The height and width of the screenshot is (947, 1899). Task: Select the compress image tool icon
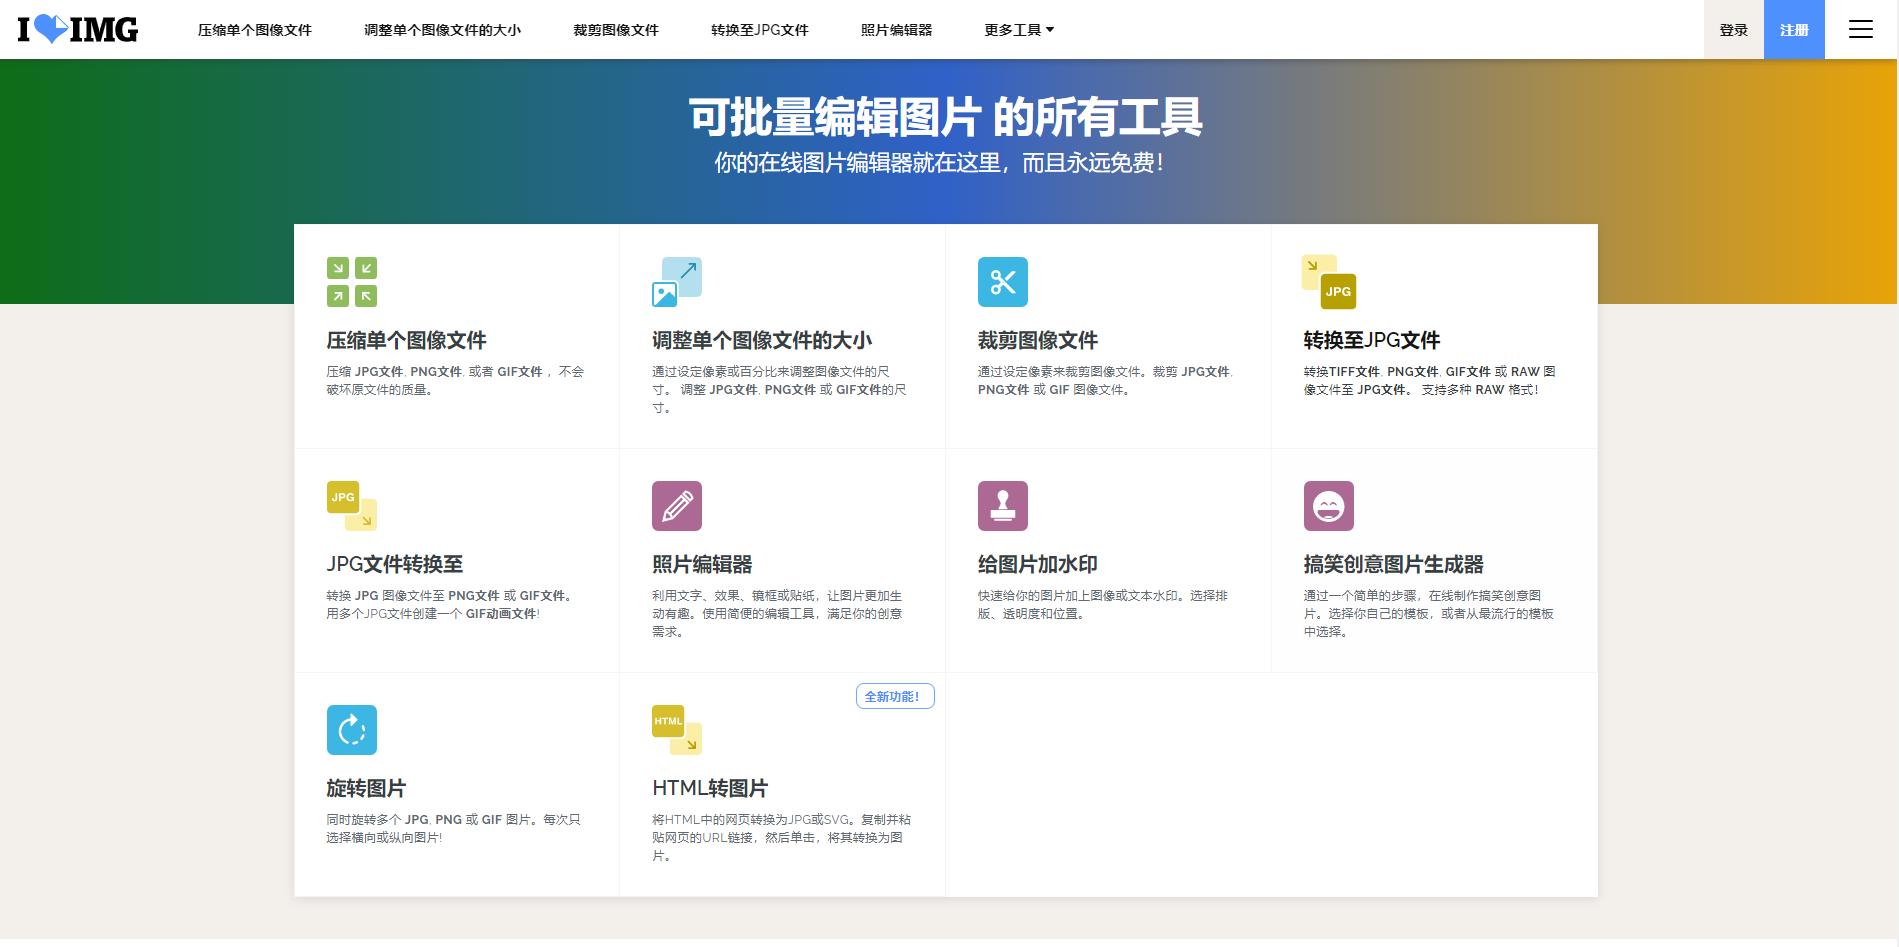point(351,281)
